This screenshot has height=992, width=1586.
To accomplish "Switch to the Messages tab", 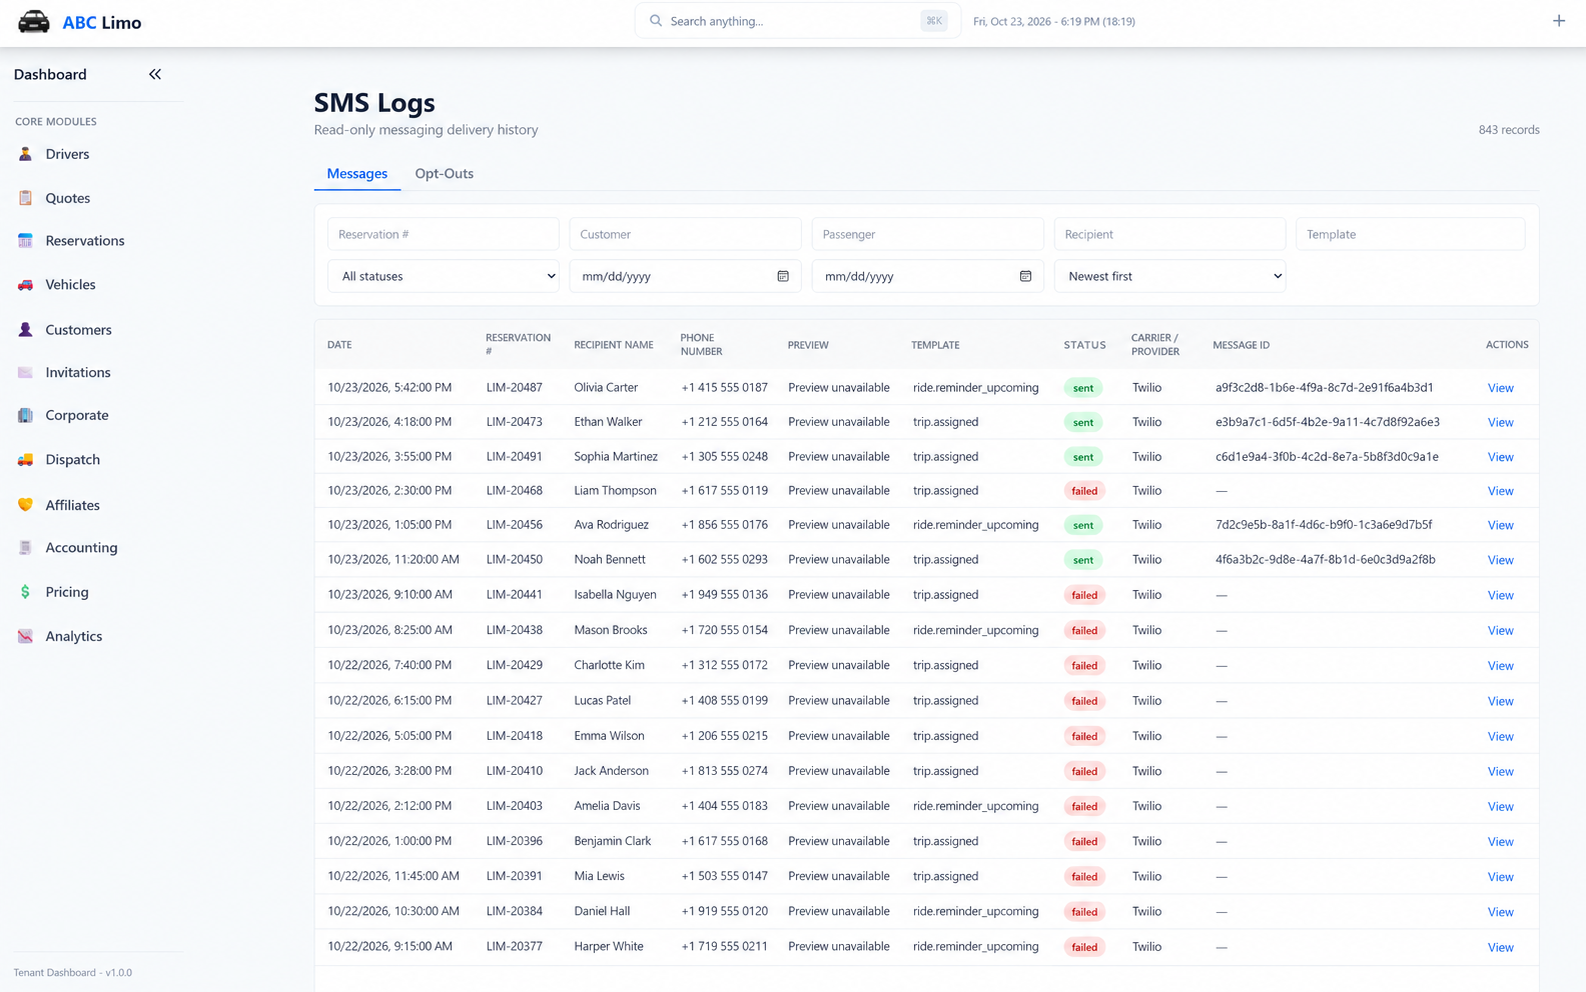I will pos(357,173).
